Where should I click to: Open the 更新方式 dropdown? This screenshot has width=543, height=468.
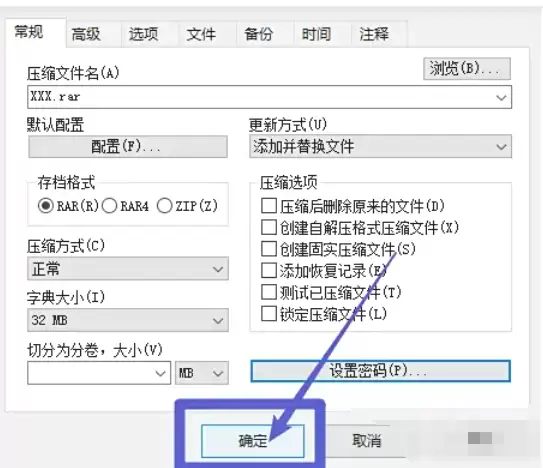380,147
